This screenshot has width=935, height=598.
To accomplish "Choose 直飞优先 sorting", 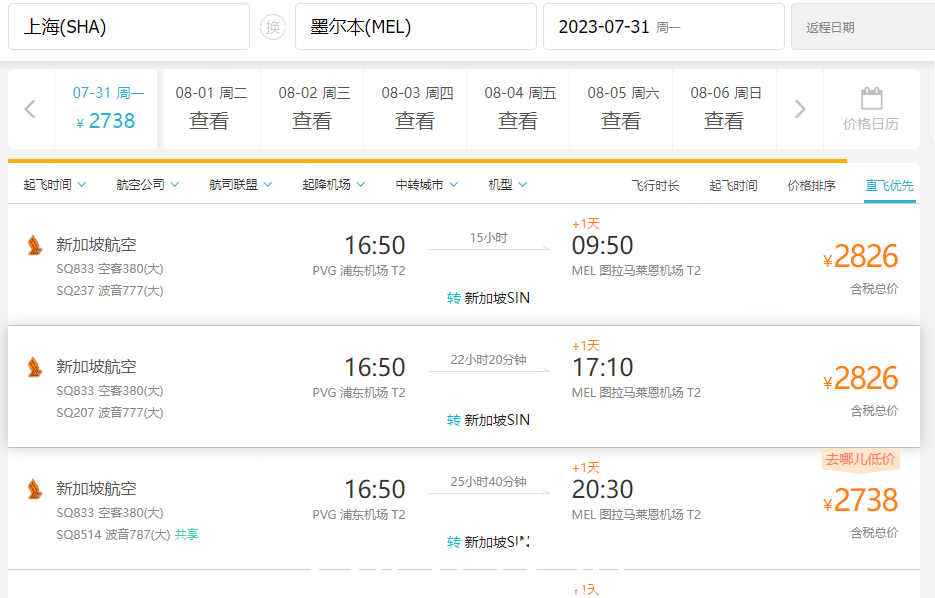I will [889, 185].
